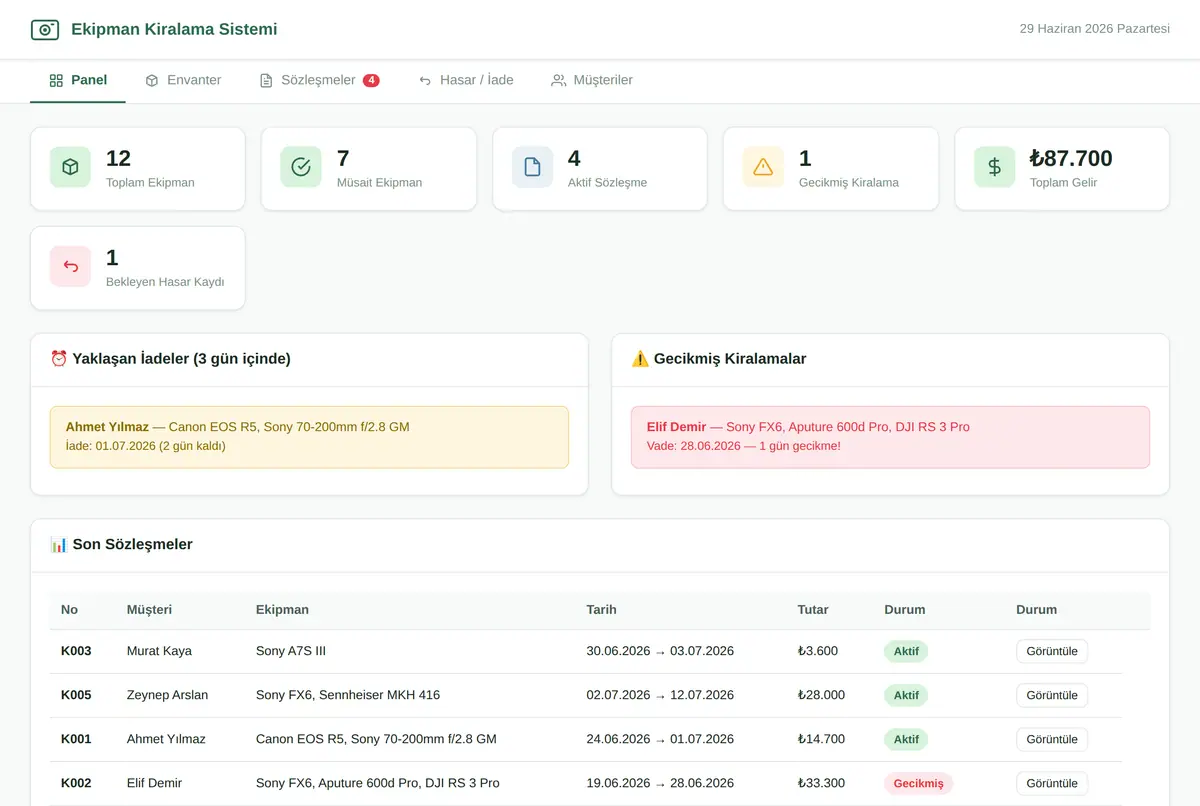This screenshot has width=1200, height=806.
Task: Click the warning icon beside Gecikmiş Kiralamalar heading
Action: (x=640, y=359)
